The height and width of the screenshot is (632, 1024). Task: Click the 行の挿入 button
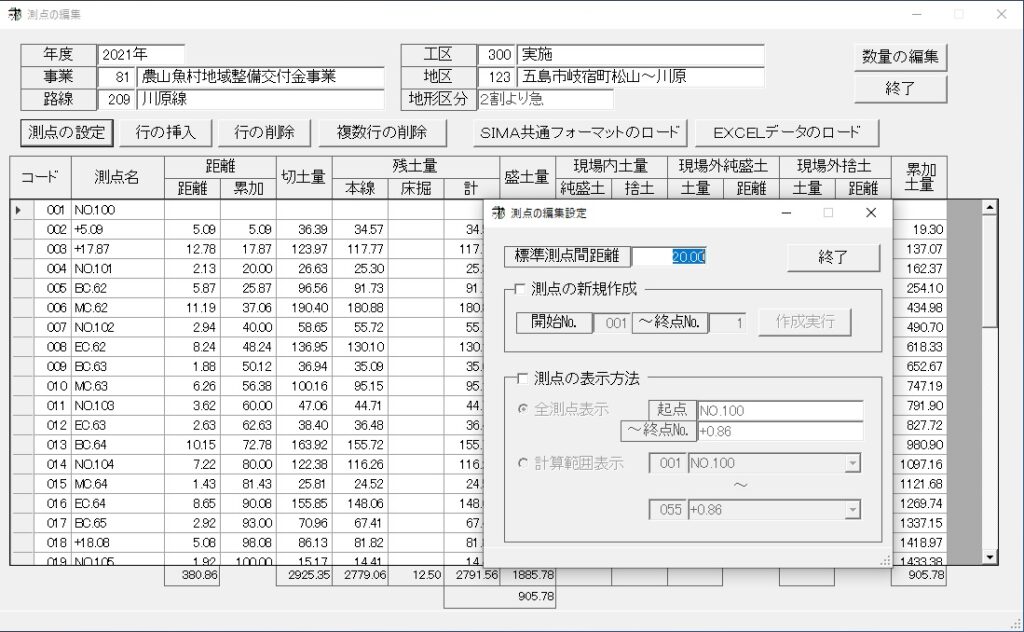[x=165, y=133]
